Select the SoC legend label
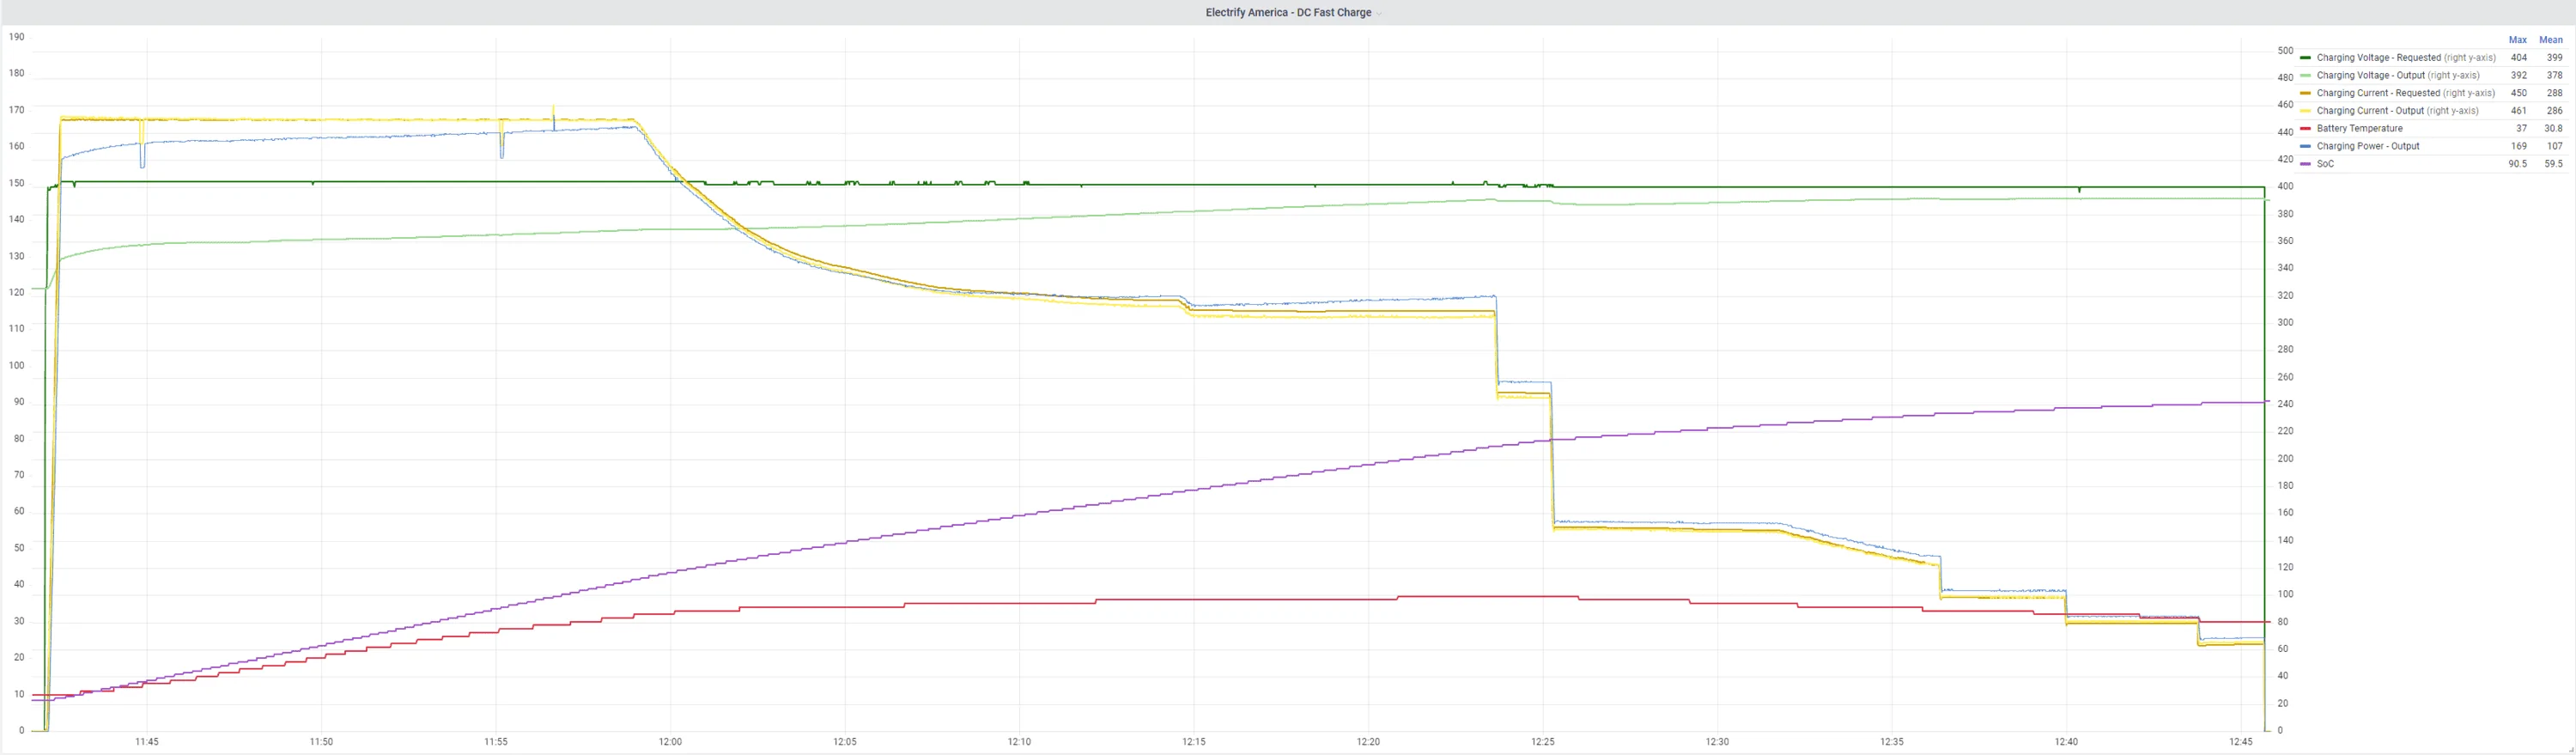The image size is (2576, 755). (x=2325, y=164)
